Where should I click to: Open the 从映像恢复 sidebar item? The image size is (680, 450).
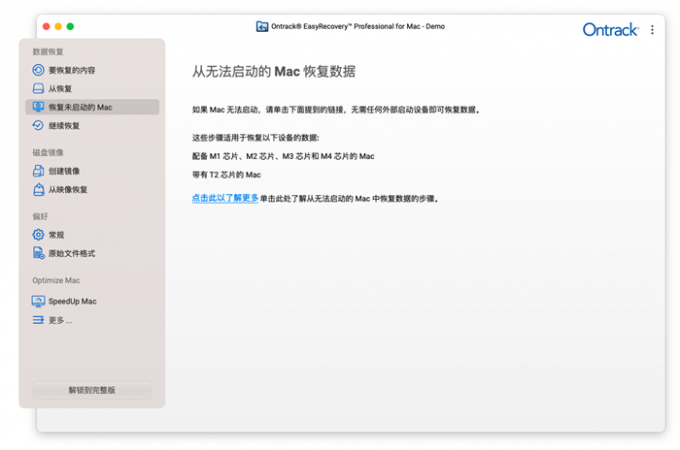pyautogui.click(x=92, y=189)
